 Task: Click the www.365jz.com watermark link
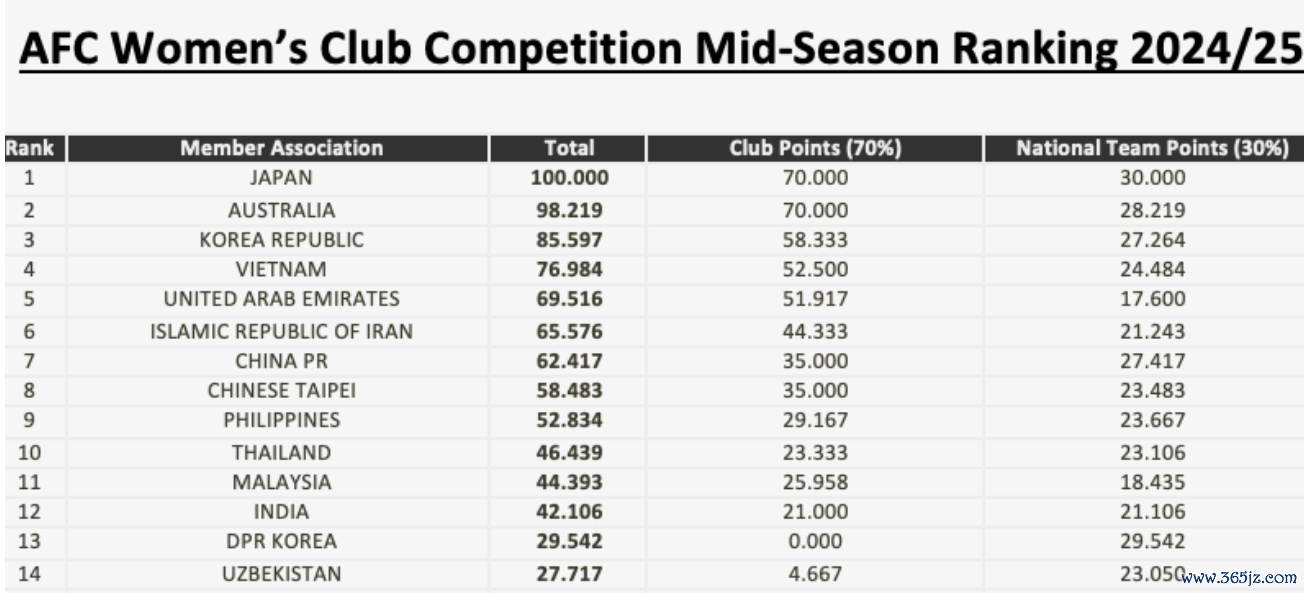1240,577
